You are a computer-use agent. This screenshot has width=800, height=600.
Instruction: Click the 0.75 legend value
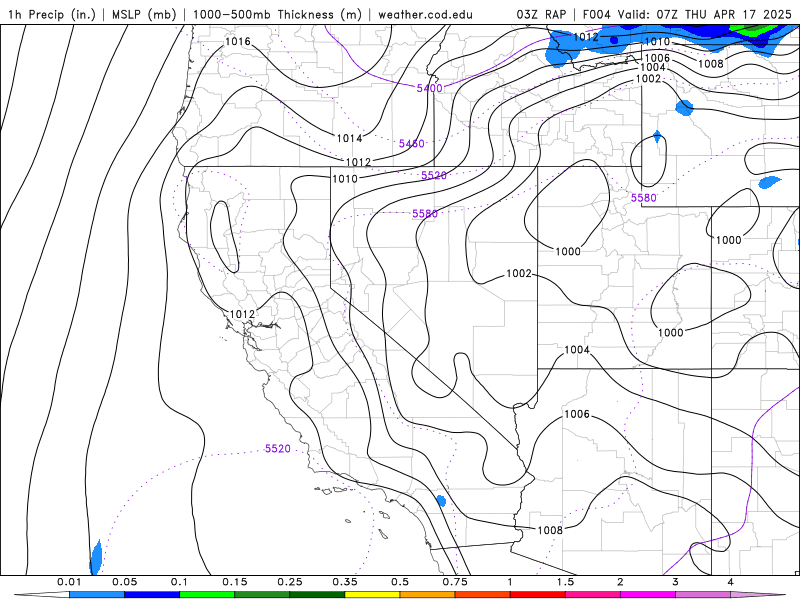455,582
